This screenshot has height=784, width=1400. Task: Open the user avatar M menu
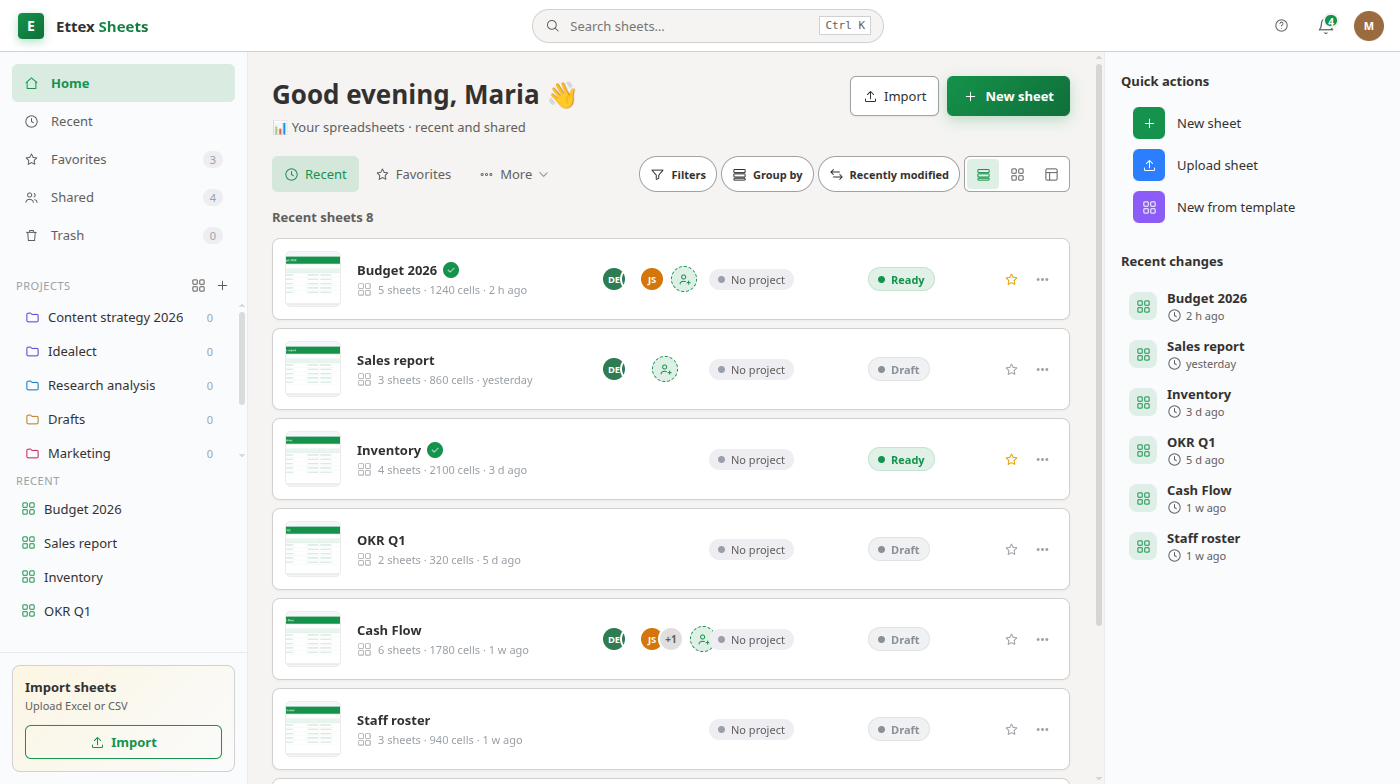(1369, 26)
